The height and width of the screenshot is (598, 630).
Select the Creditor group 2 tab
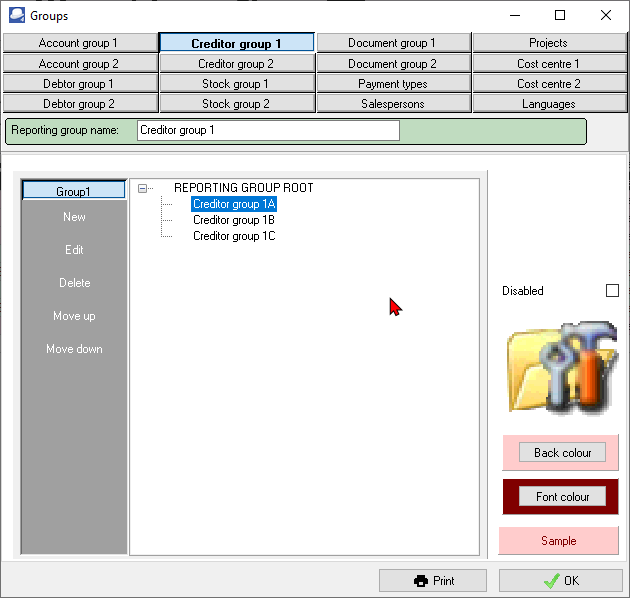coord(237,63)
